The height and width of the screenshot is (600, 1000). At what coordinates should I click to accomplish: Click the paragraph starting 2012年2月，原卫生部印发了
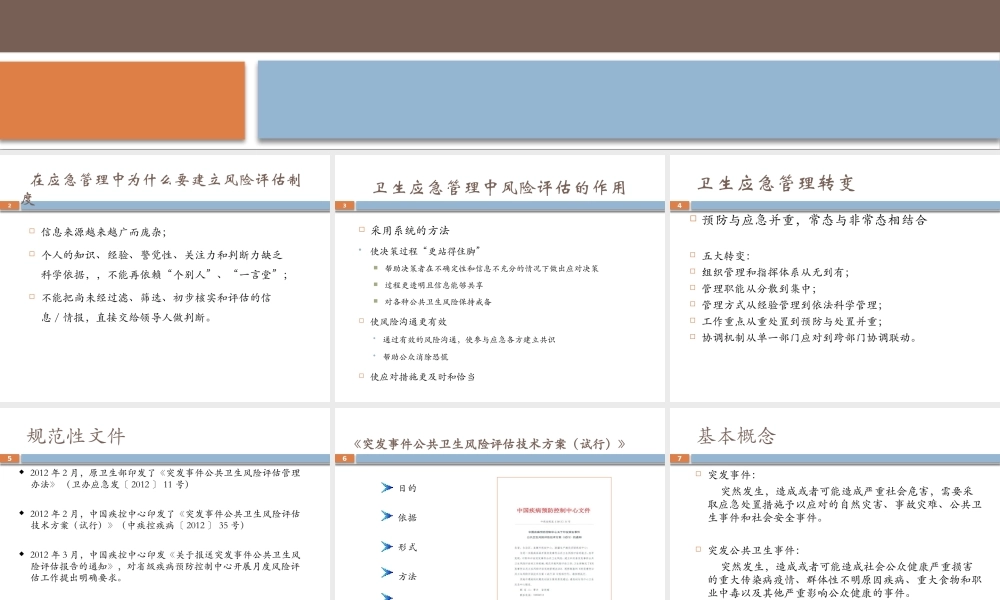[x=165, y=479]
